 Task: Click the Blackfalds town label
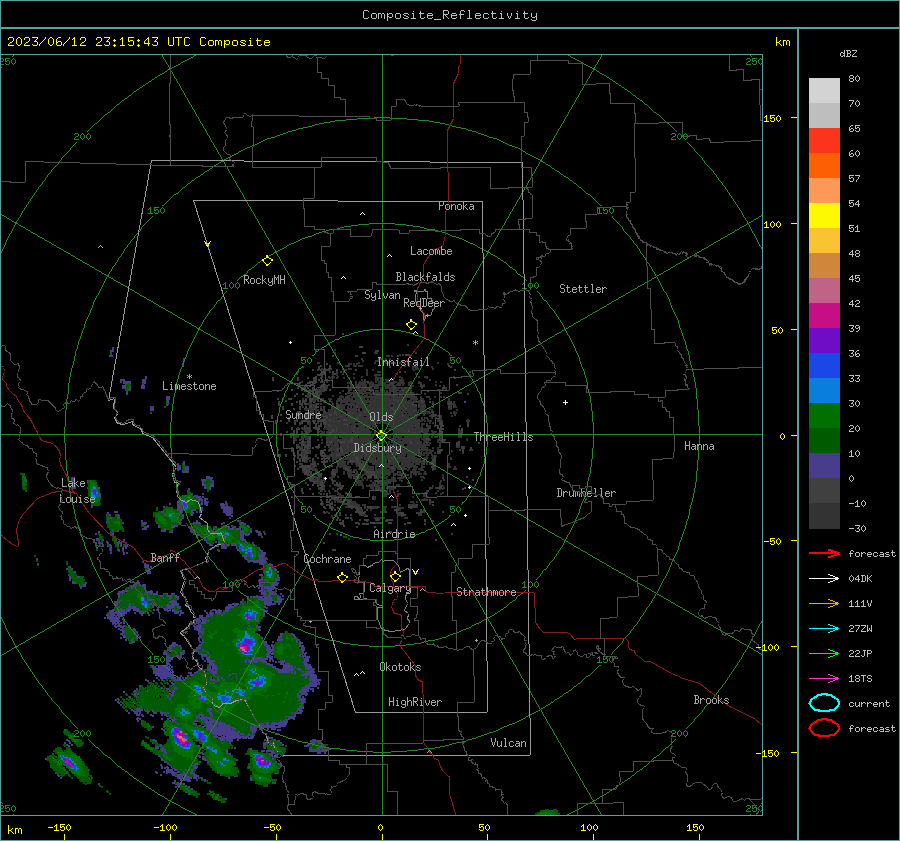425,277
